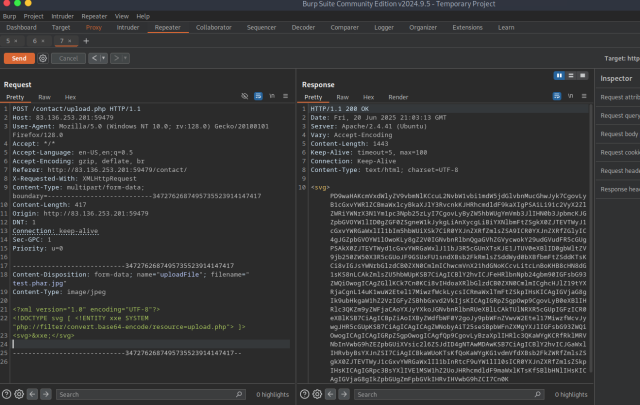Add a new Repeater tab
Image resolution: width=640 pixels, height=405 pixels.
pos(86,41)
